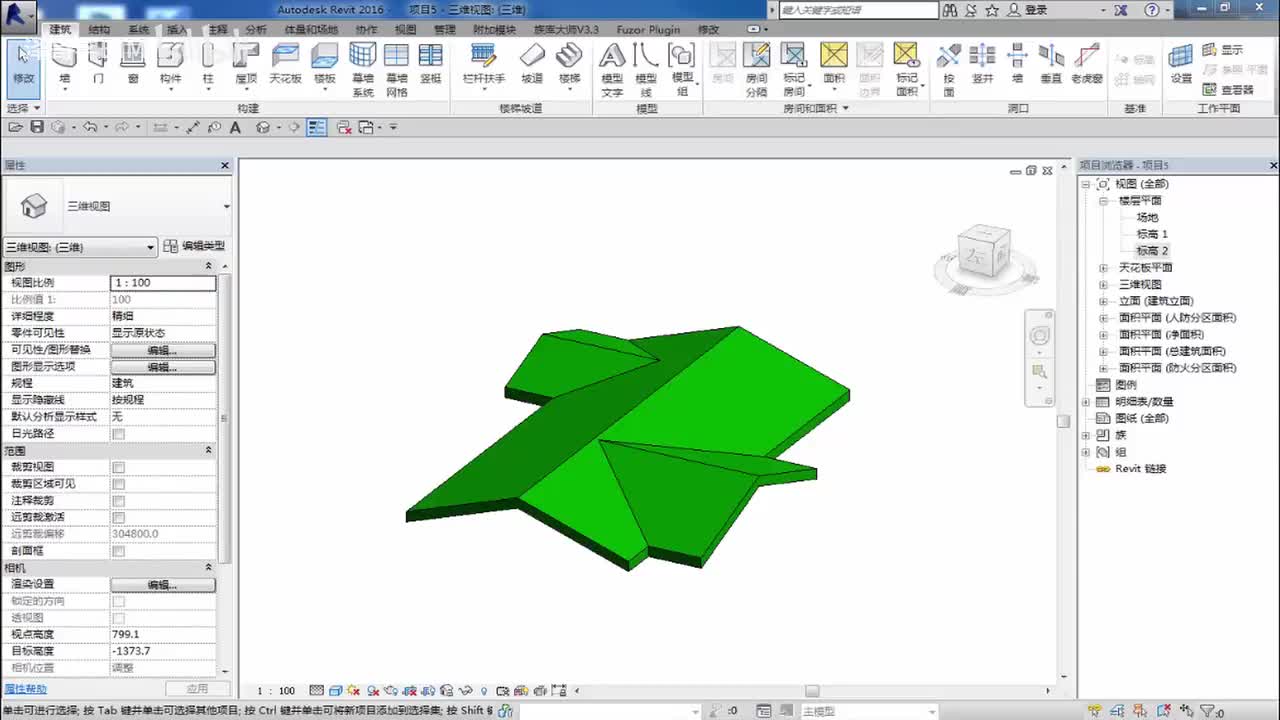Enable the 裁剪视图 checkbox
This screenshot has width=1280, height=720.
click(x=119, y=467)
